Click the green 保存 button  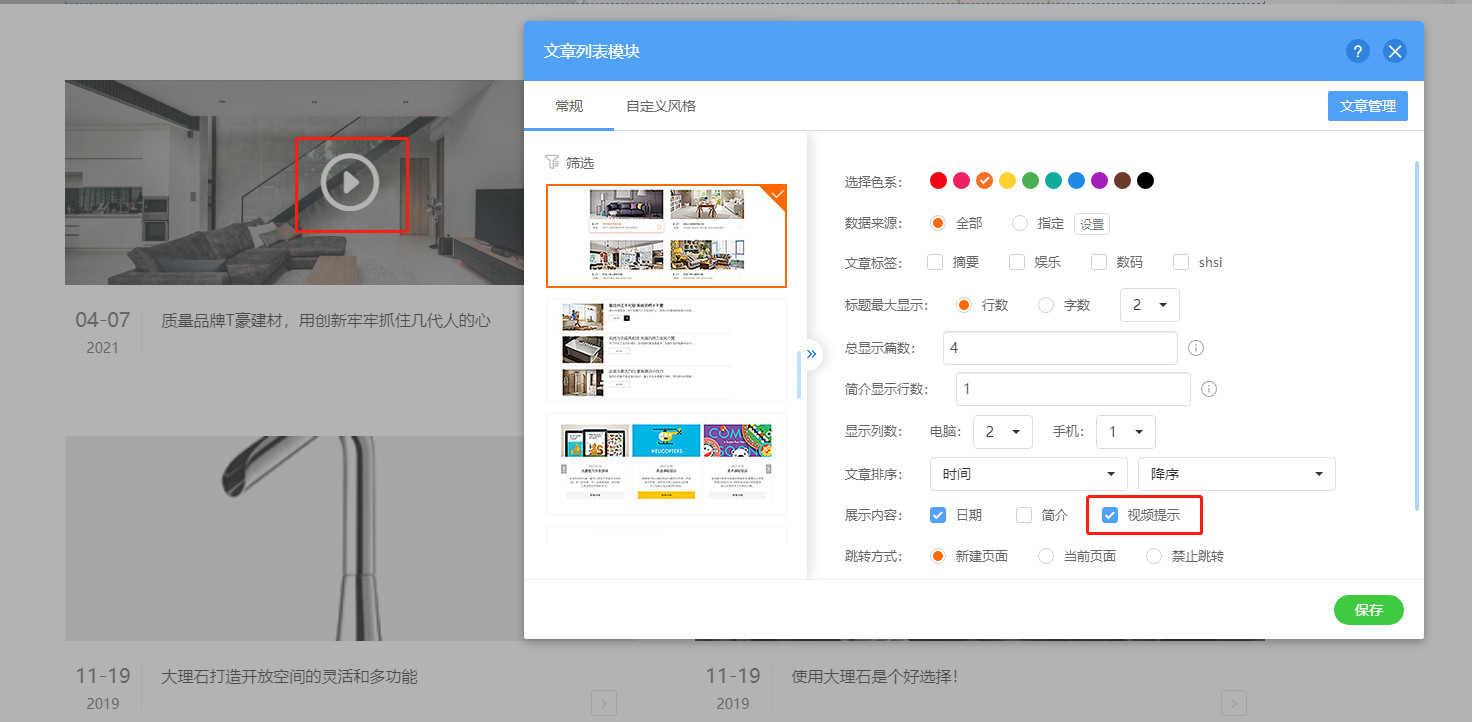(x=1368, y=610)
